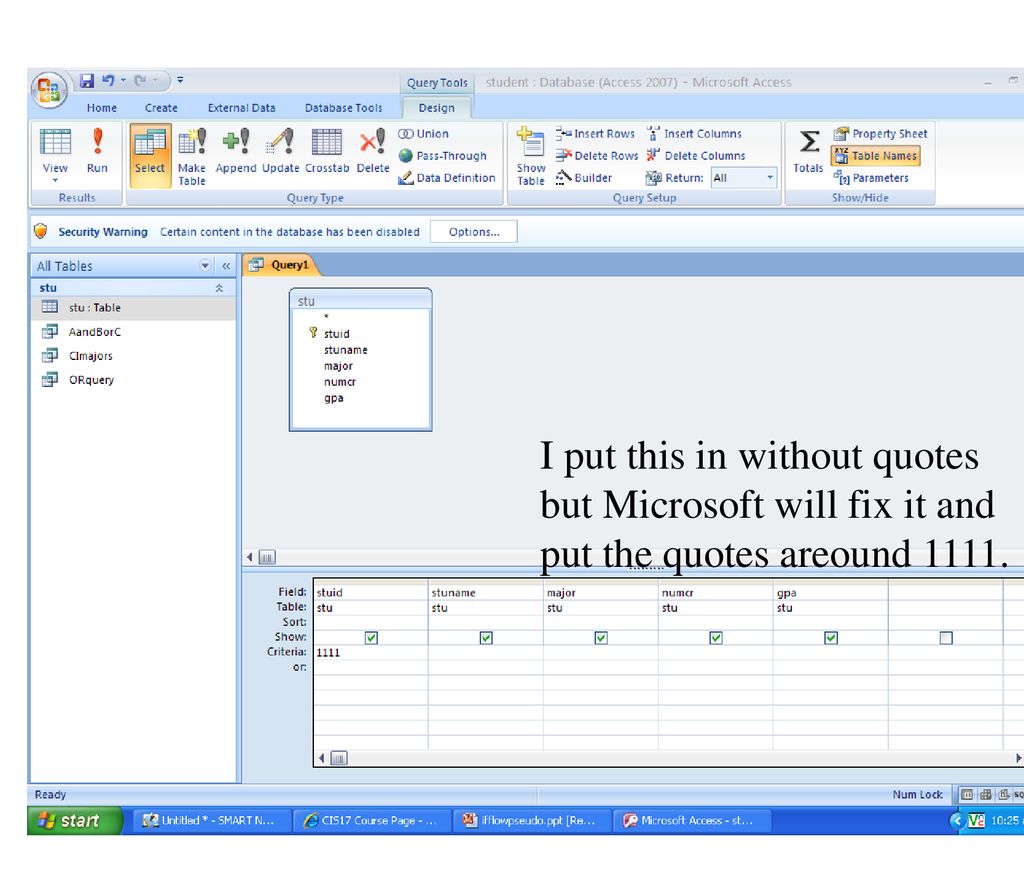Customize Quick Access Toolbar dropdown

coord(180,80)
